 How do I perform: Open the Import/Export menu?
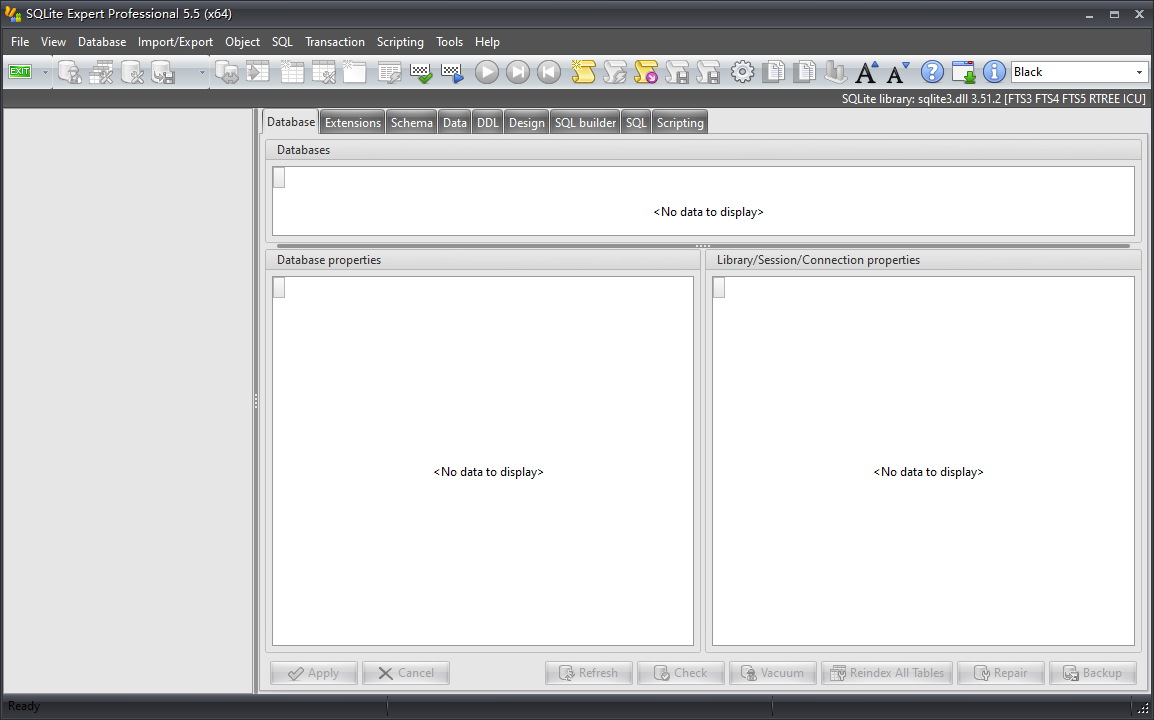pyautogui.click(x=175, y=42)
